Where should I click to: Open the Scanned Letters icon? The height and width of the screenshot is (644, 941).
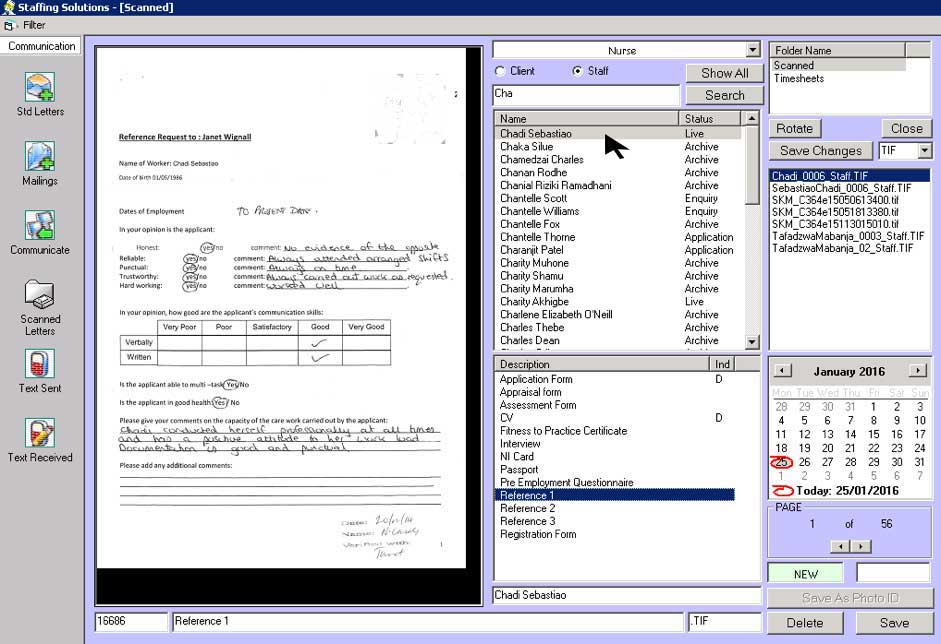pyautogui.click(x=40, y=296)
